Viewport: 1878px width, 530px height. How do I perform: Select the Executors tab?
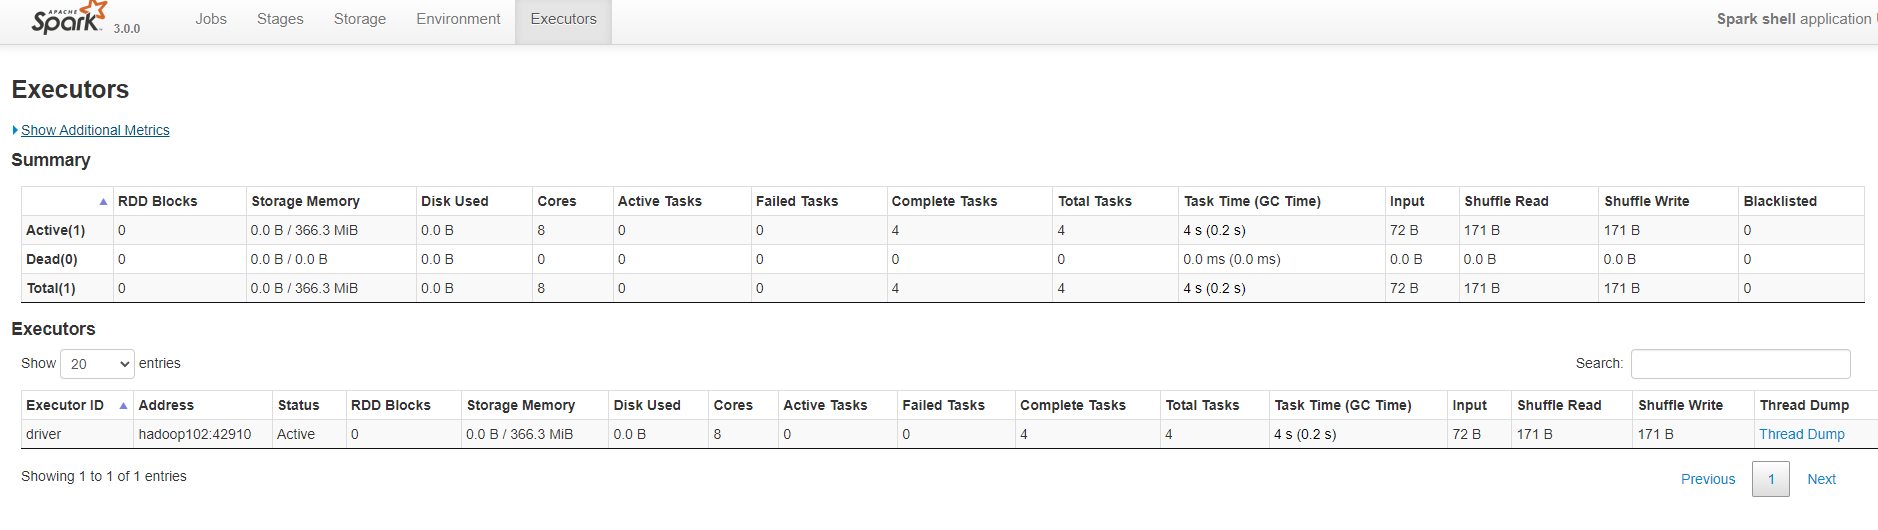tap(563, 19)
